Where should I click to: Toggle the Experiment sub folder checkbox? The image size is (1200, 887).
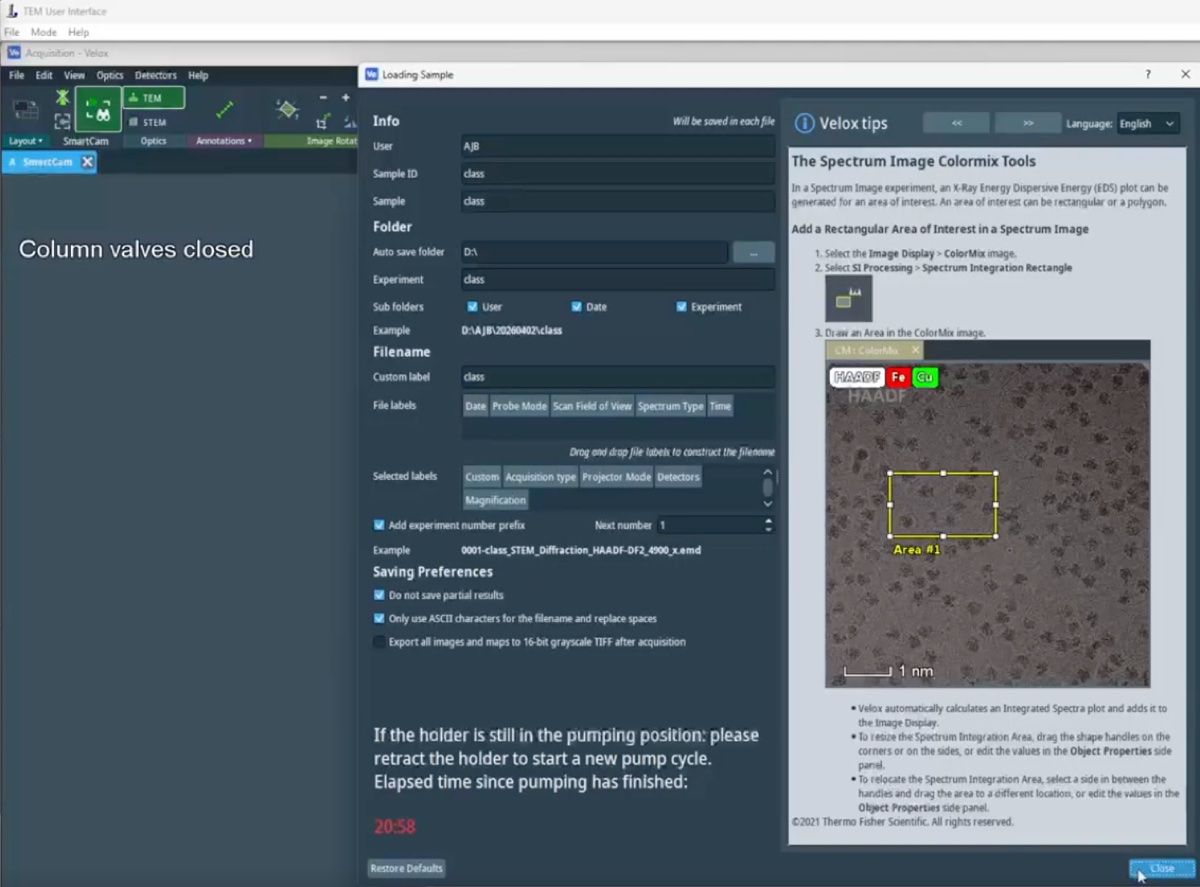point(682,307)
